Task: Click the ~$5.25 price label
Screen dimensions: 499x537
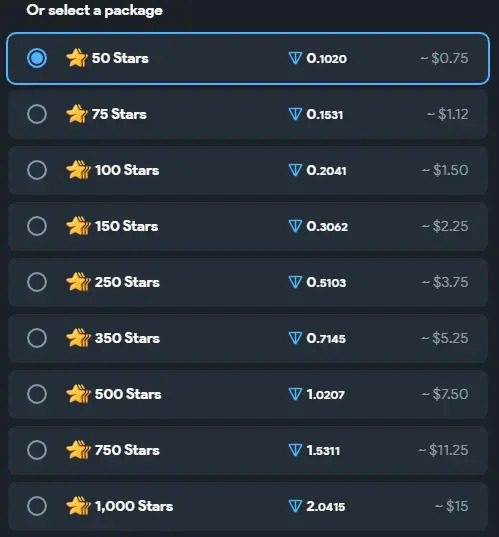Action: click(x=444, y=338)
